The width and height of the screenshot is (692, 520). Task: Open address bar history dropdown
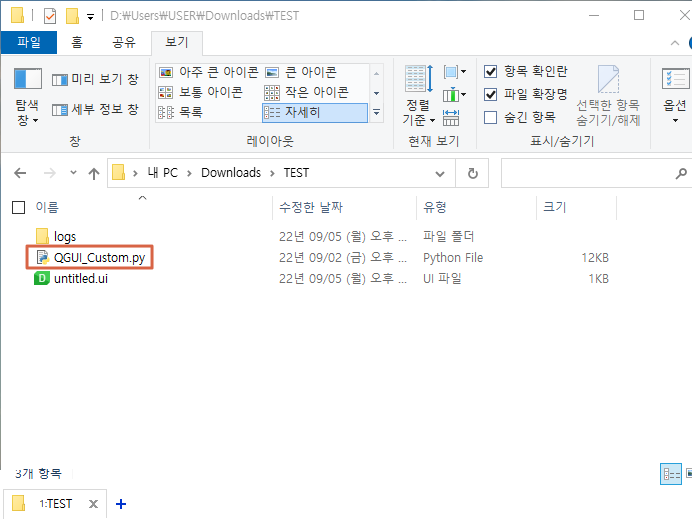(440, 173)
